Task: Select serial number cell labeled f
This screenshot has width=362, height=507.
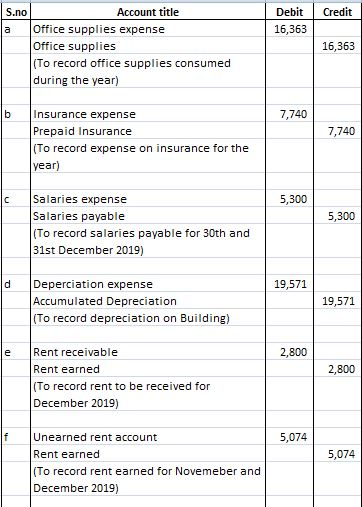Action: [x=16, y=437]
